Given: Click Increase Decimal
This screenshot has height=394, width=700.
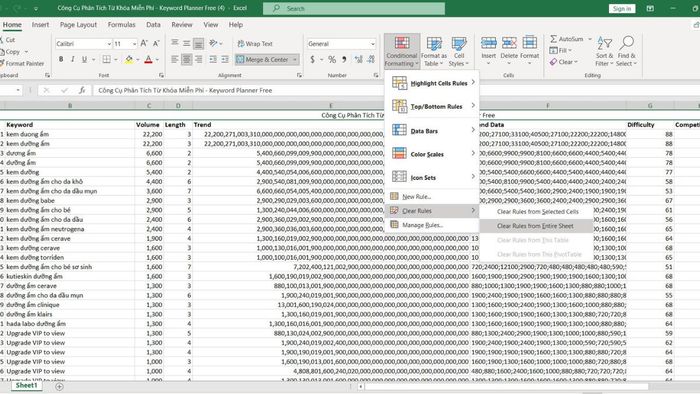Looking at the screenshot, I should (x=358, y=59).
